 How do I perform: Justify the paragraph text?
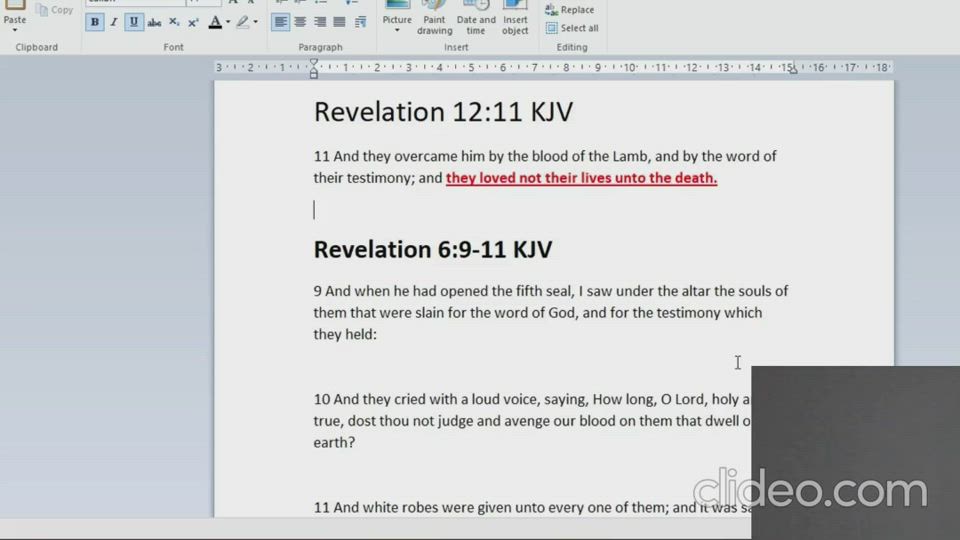[340, 22]
